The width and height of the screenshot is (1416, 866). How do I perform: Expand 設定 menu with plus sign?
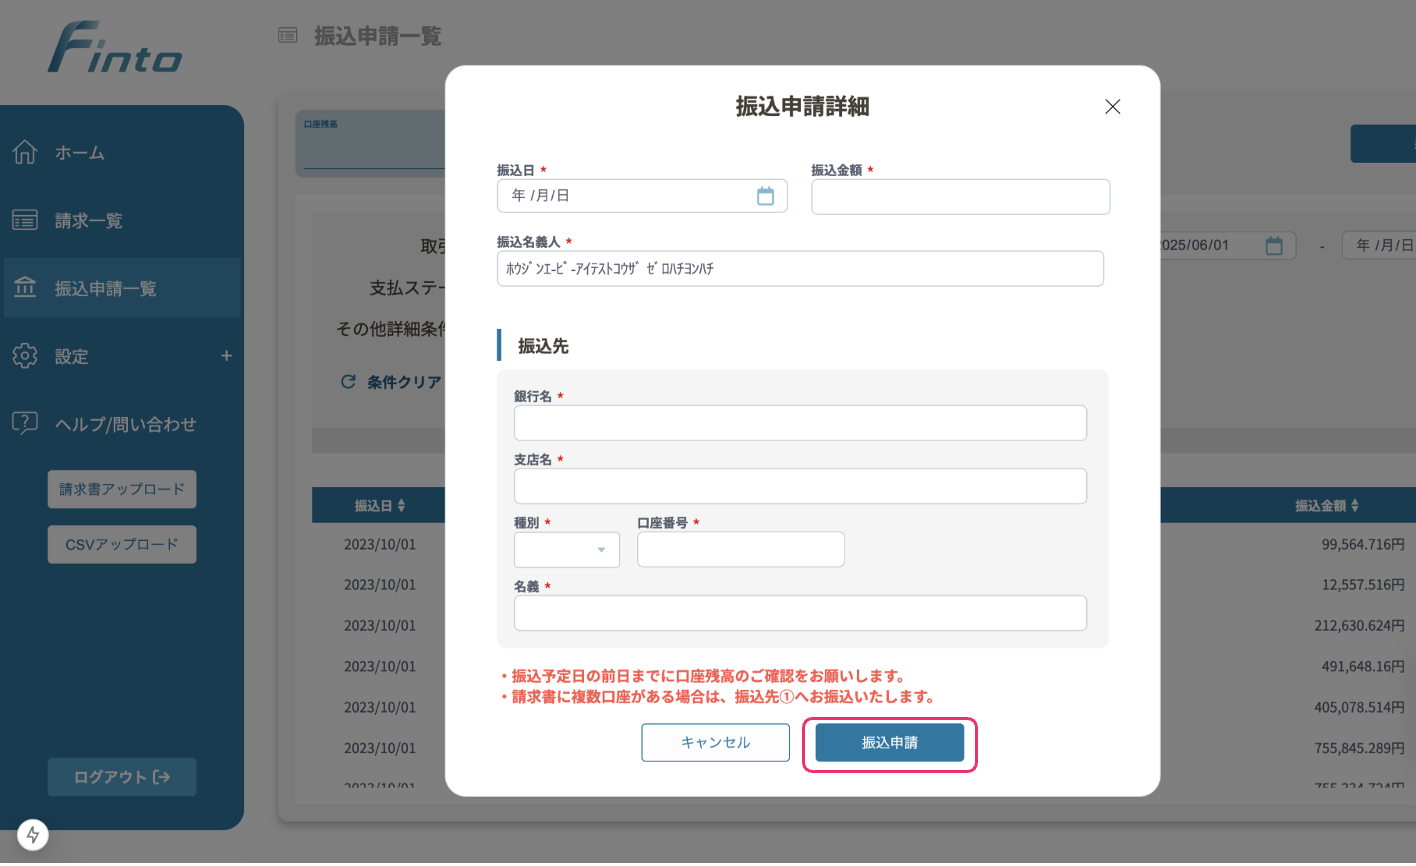pyautogui.click(x=226, y=356)
